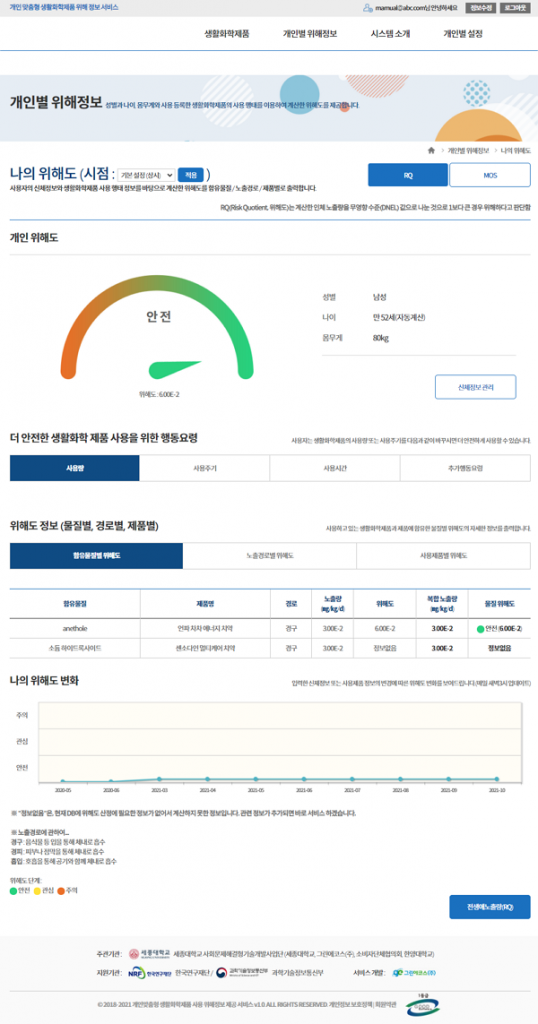Click the site title 개인 맞춤형 생활화학제품 위해 정보 서비스
The height and width of the screenshot is (1024, 538).
coord(64,7)
